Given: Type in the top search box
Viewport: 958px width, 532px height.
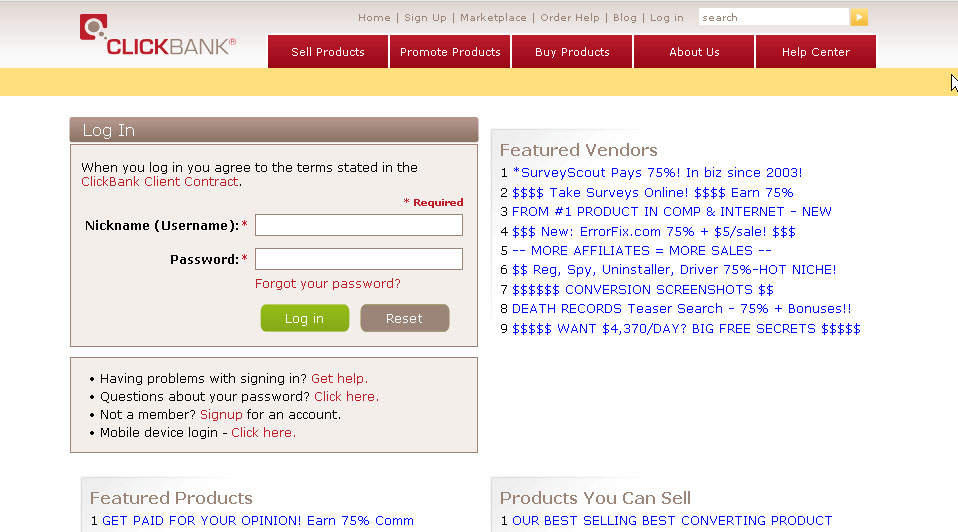Looking at the screenshot, I should tap(773, 17).
